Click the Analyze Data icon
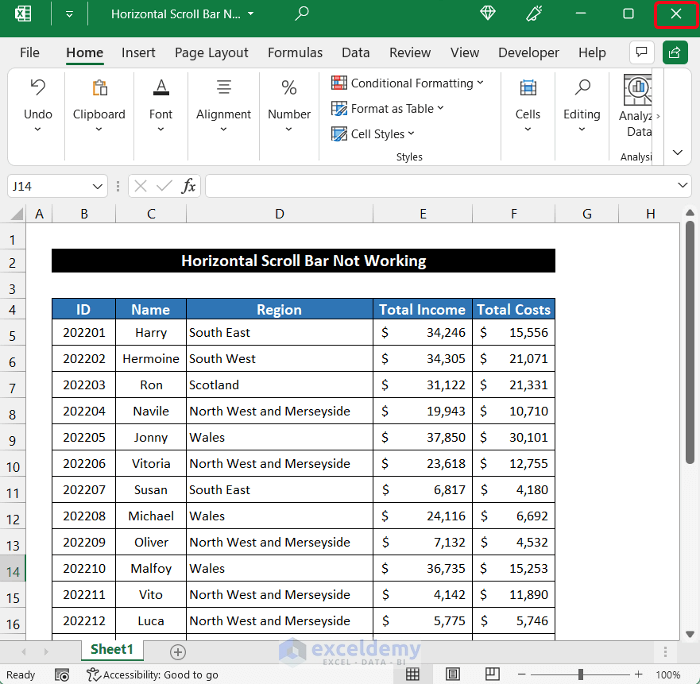This screenshot has height=684, width=700. 637,90
